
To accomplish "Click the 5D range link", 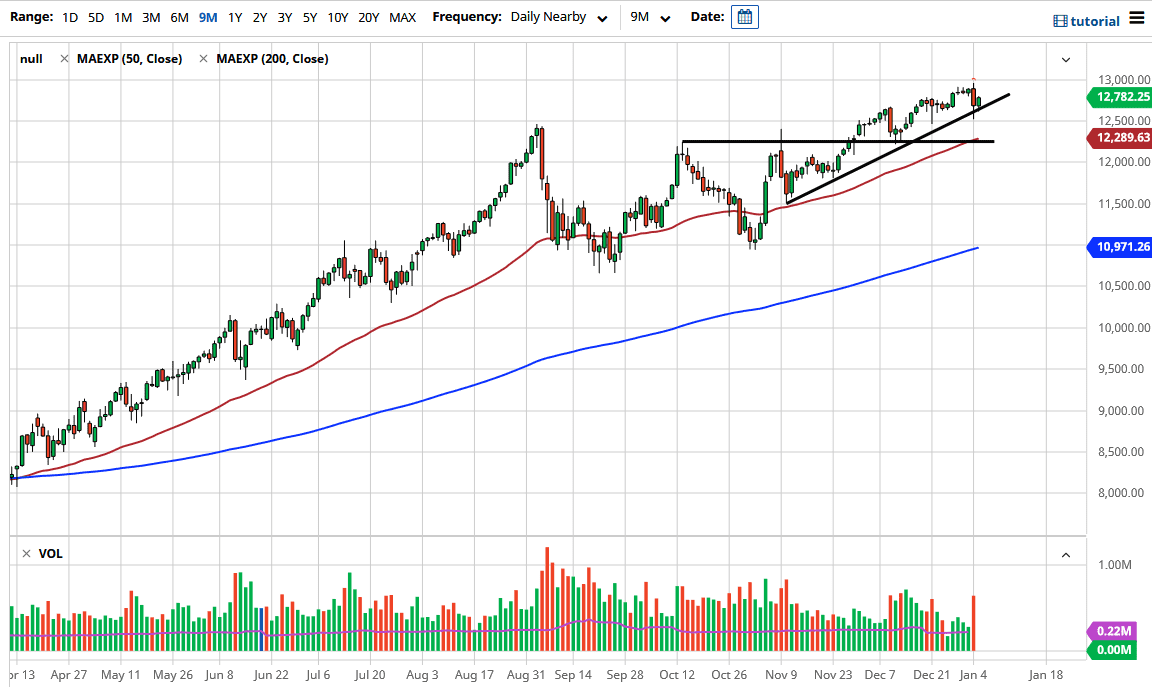I will (96, 17).
